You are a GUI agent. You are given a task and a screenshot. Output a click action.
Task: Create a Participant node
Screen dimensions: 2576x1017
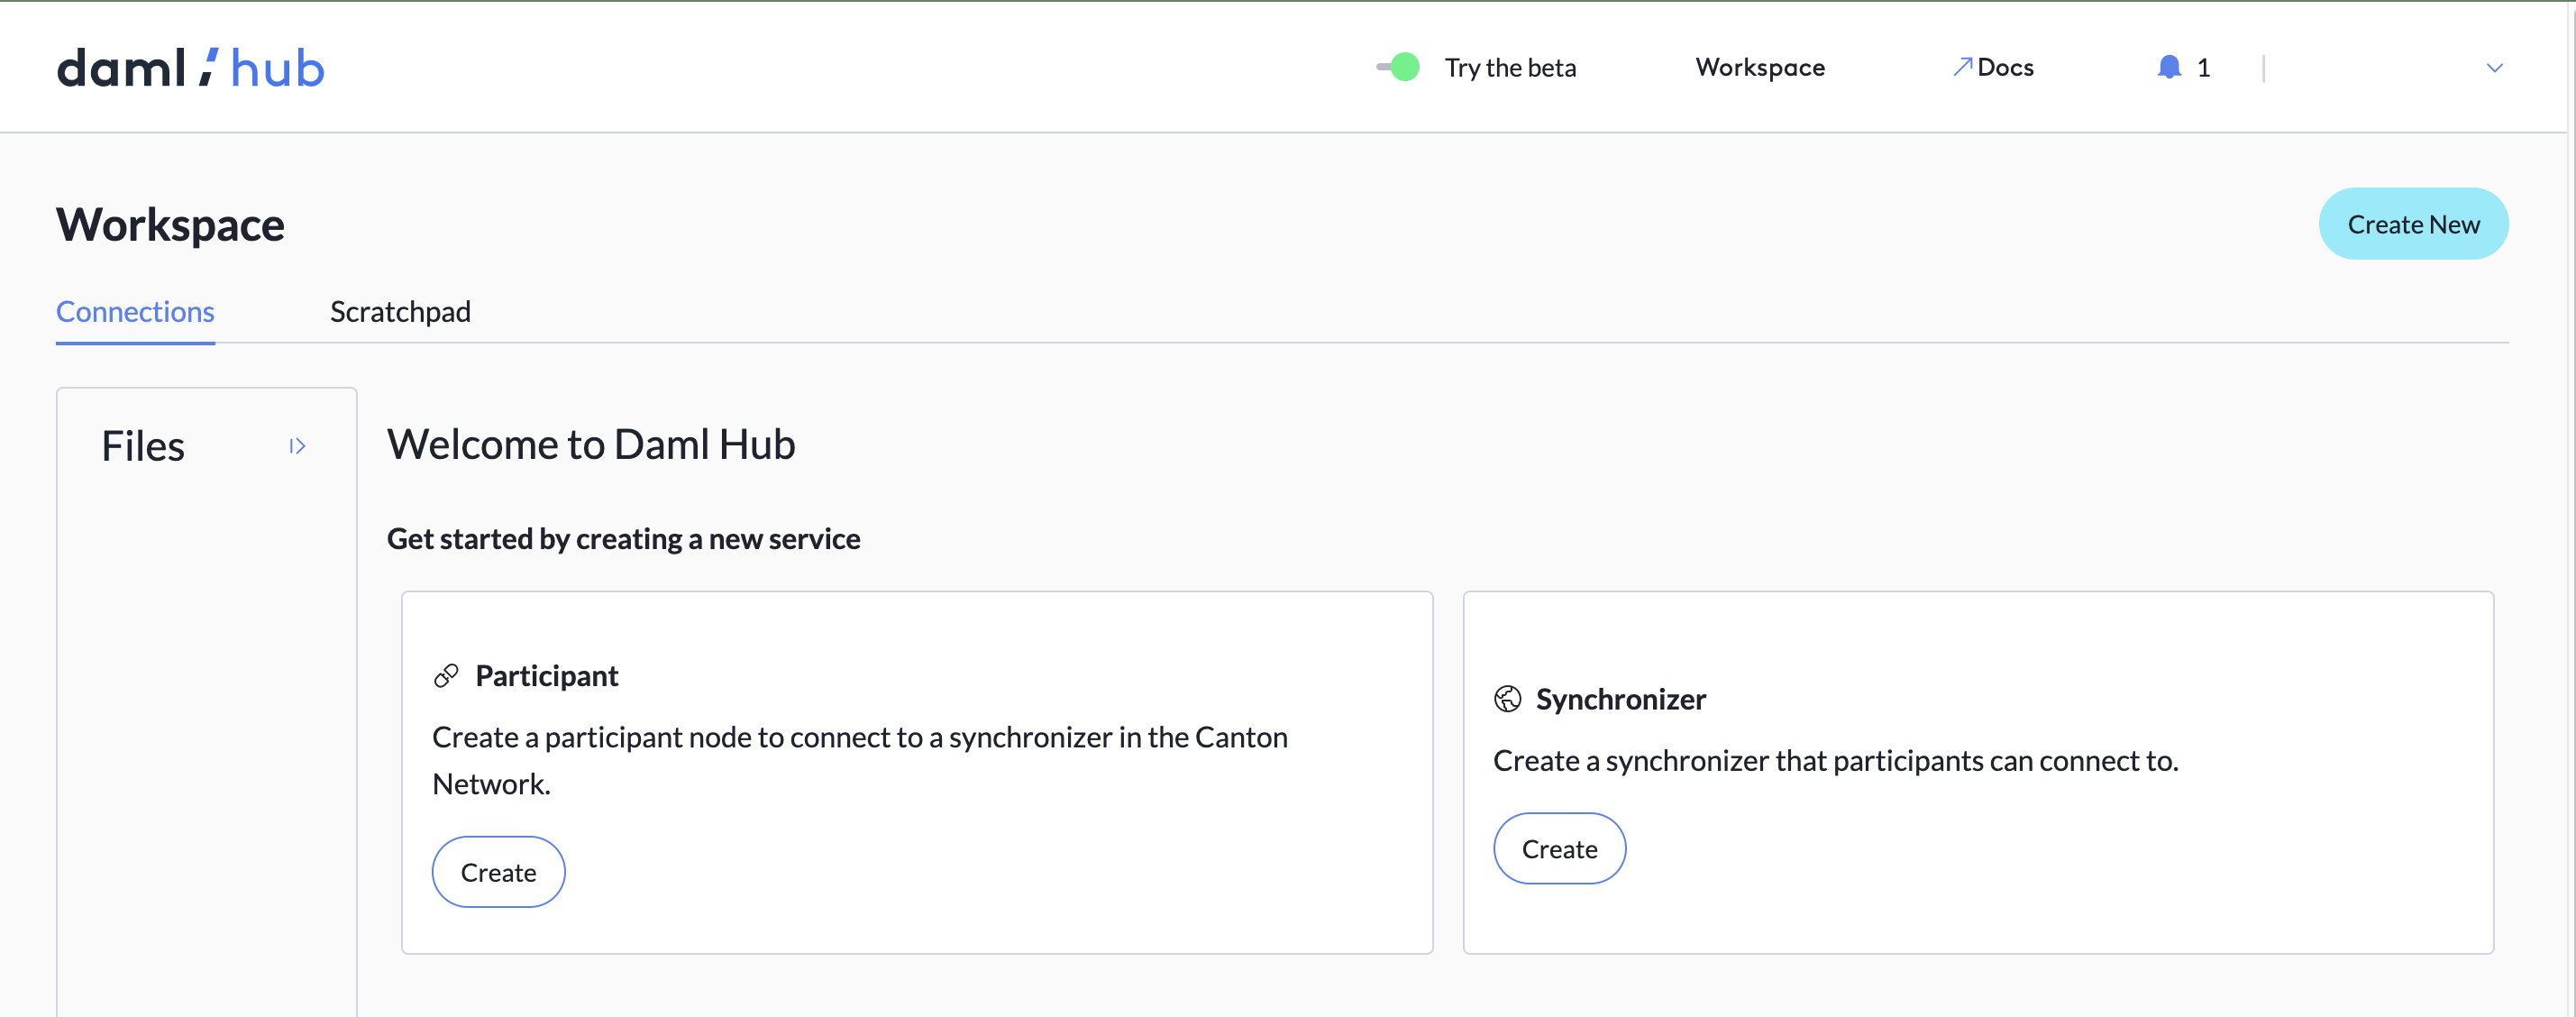pos(498,871)
